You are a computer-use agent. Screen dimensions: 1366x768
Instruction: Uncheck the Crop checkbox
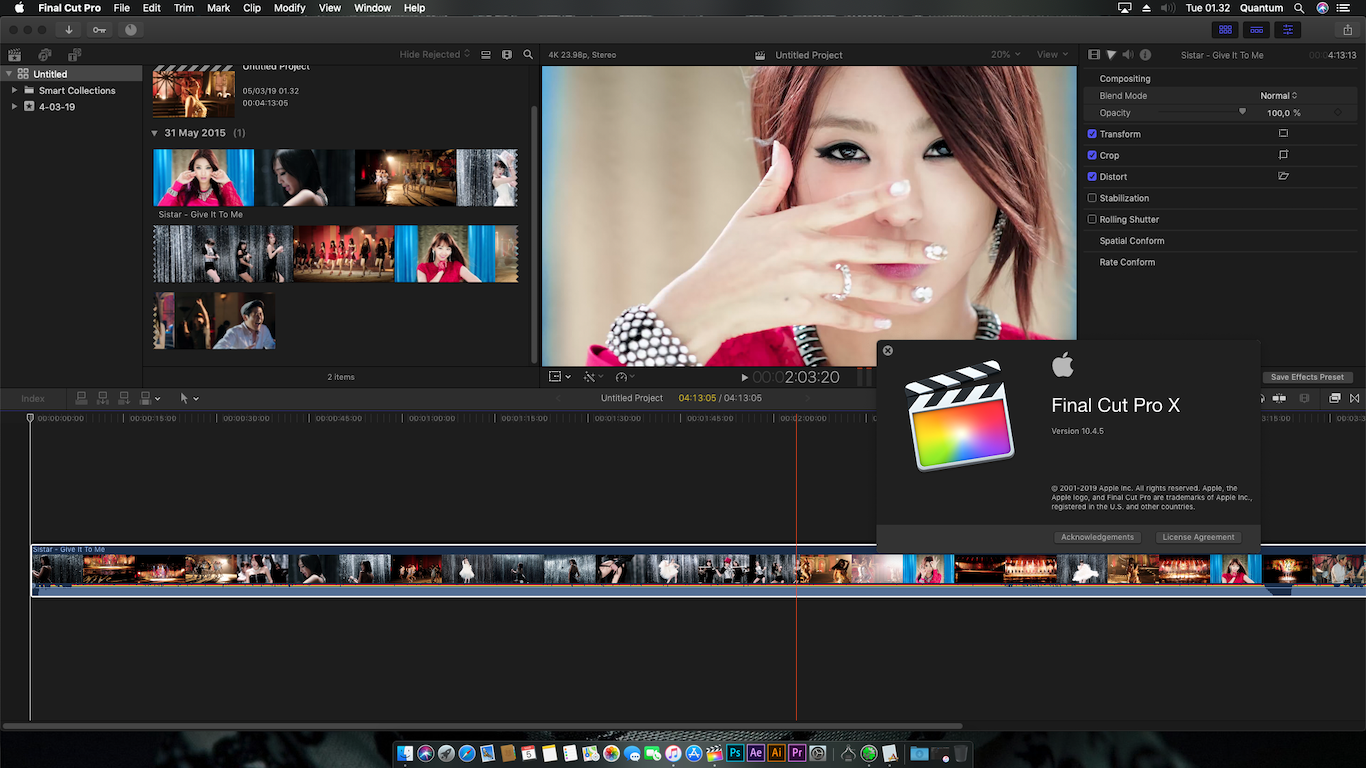tap(1092, 155)
